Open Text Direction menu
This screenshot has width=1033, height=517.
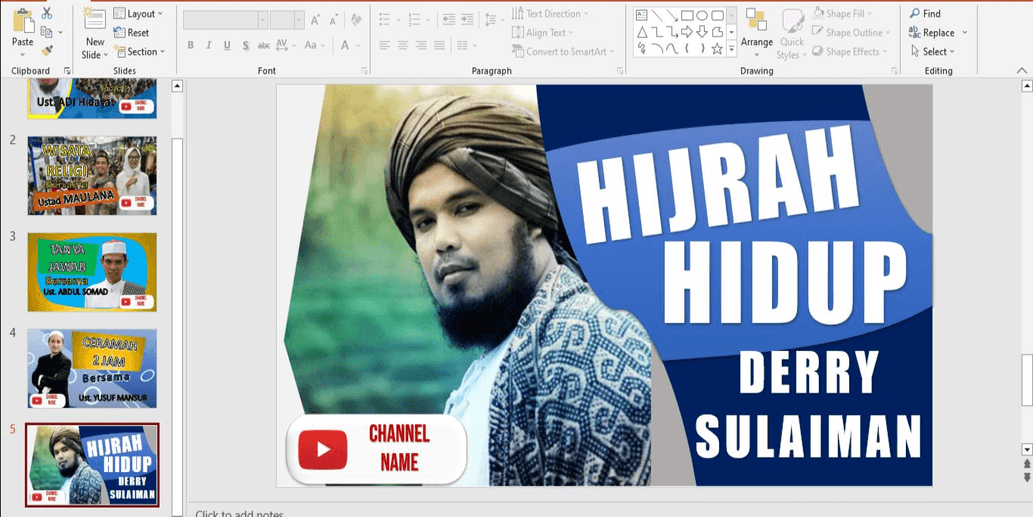click(x=550, y=13)
